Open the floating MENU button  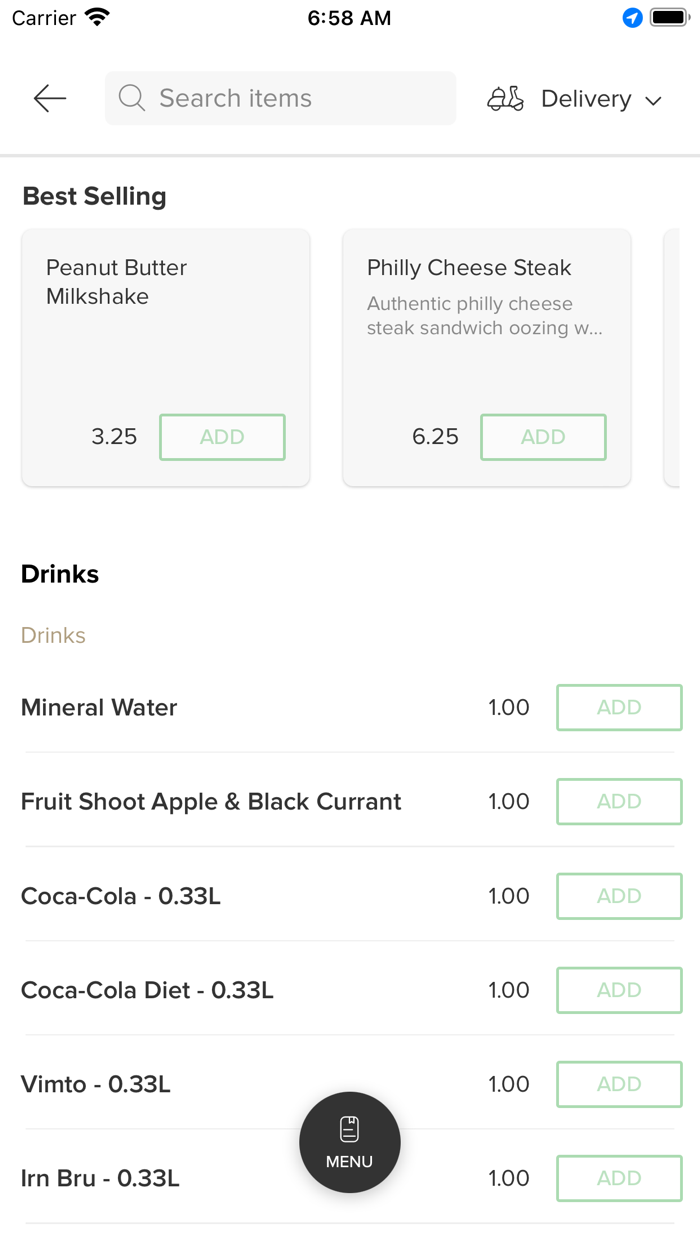[x=350, y=1142]
